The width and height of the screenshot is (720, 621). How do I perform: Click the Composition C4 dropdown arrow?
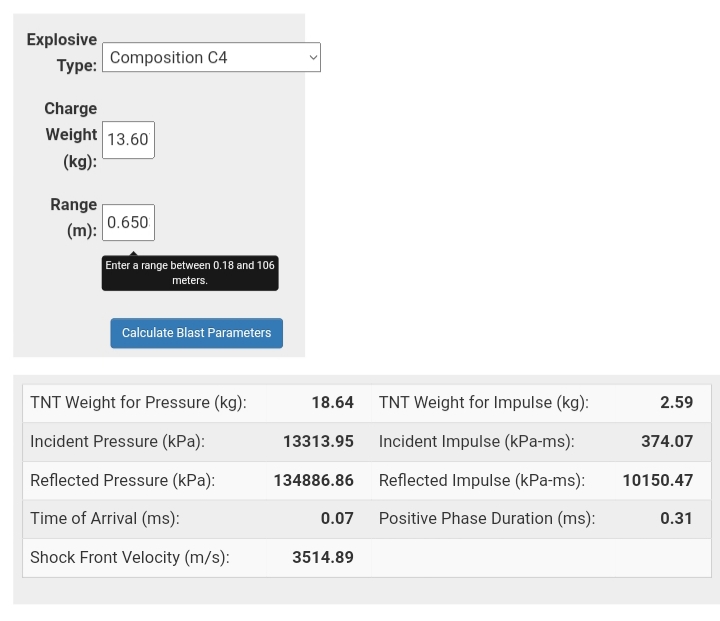[x=313, y=58]
